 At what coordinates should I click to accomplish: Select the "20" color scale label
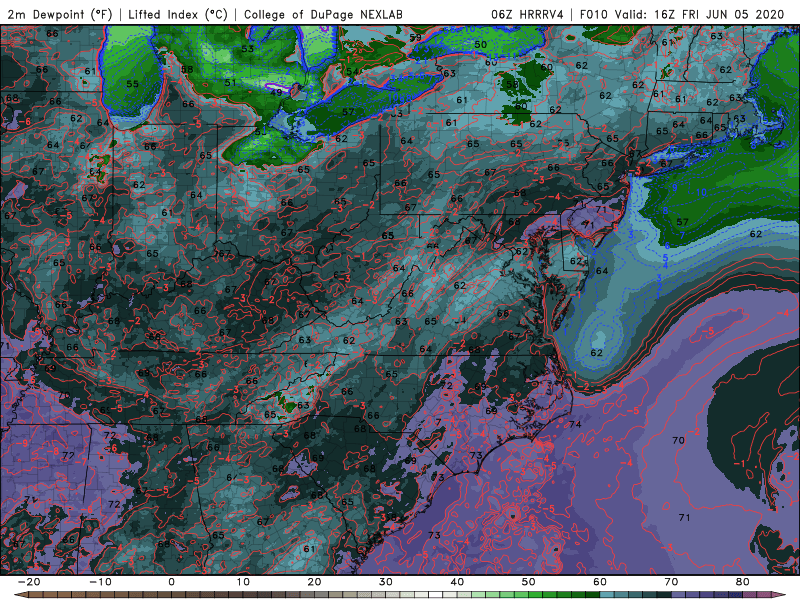tap(314, 582)
